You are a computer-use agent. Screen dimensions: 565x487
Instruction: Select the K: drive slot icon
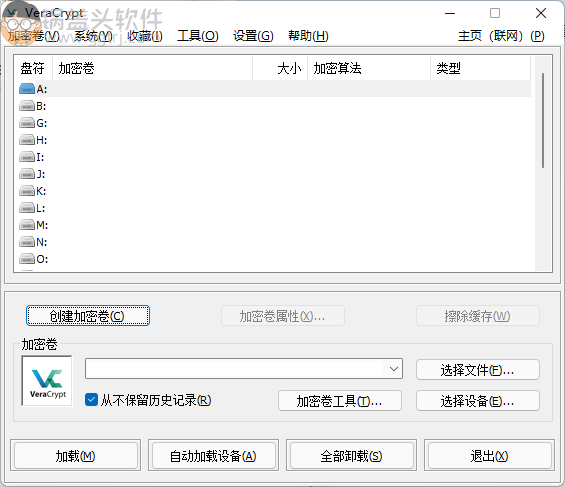pos(27,191)
